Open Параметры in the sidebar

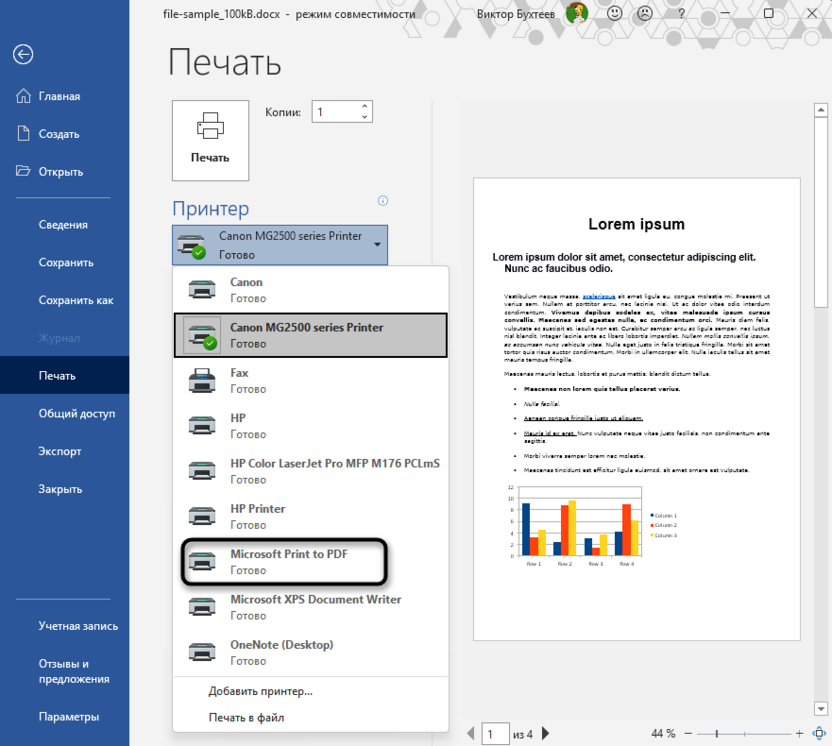click(68, 716)
